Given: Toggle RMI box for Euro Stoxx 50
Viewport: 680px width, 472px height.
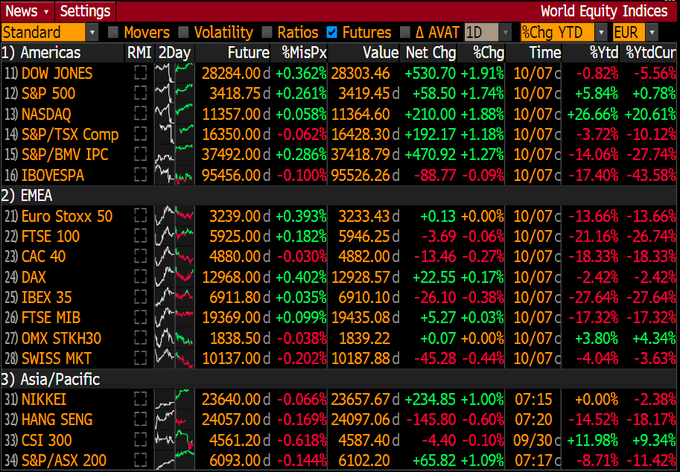Looking at the screenshot, I should pos(141,216).
